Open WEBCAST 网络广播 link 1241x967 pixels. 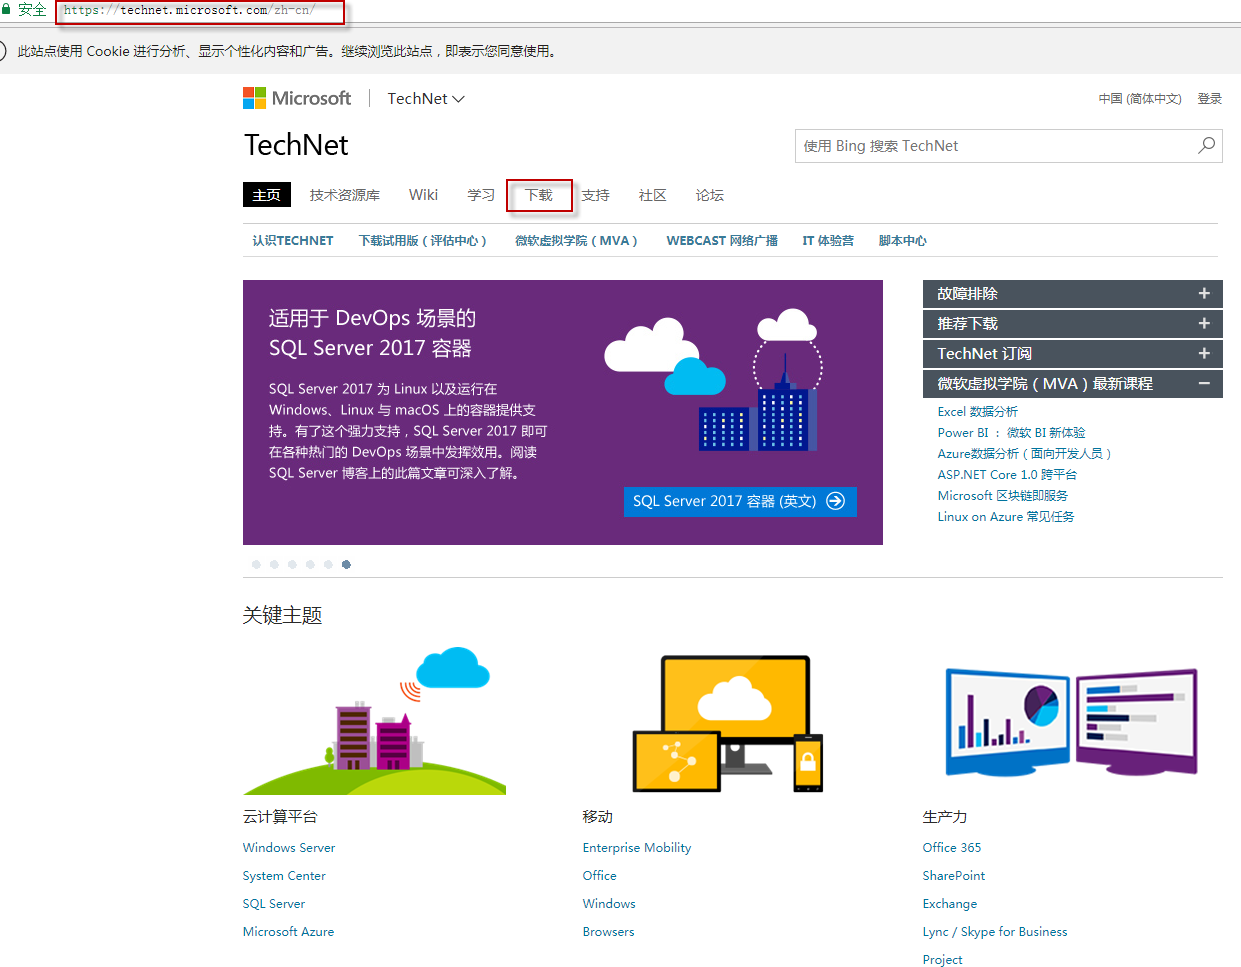point(722,241)
